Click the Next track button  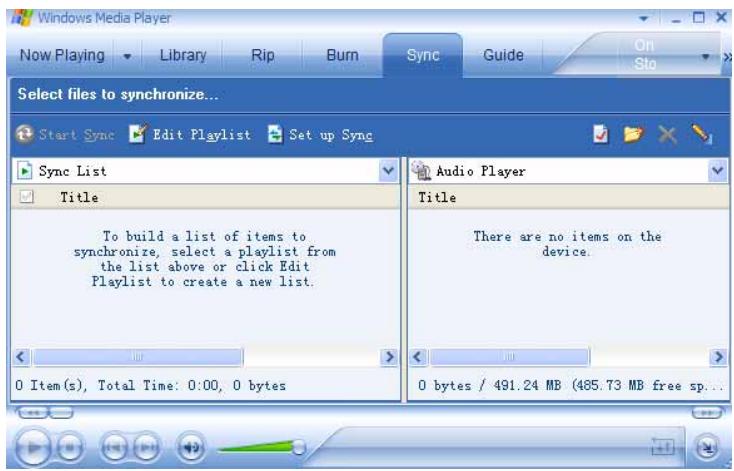(x=147, y=448)
